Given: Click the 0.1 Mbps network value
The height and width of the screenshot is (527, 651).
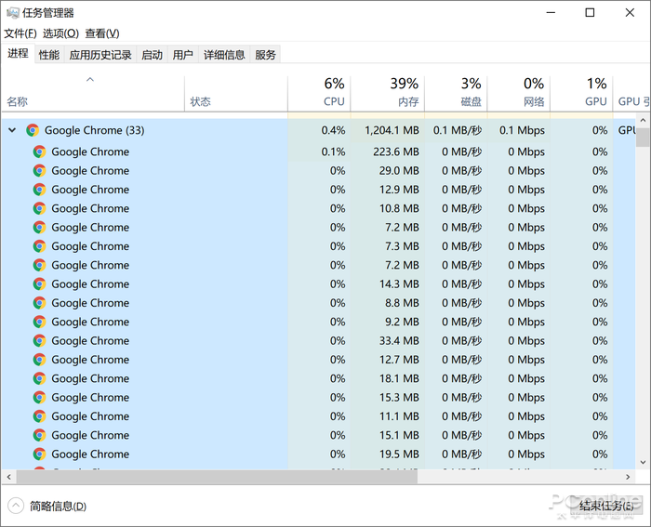Looking at the screenshot, I should pos(522,130).
